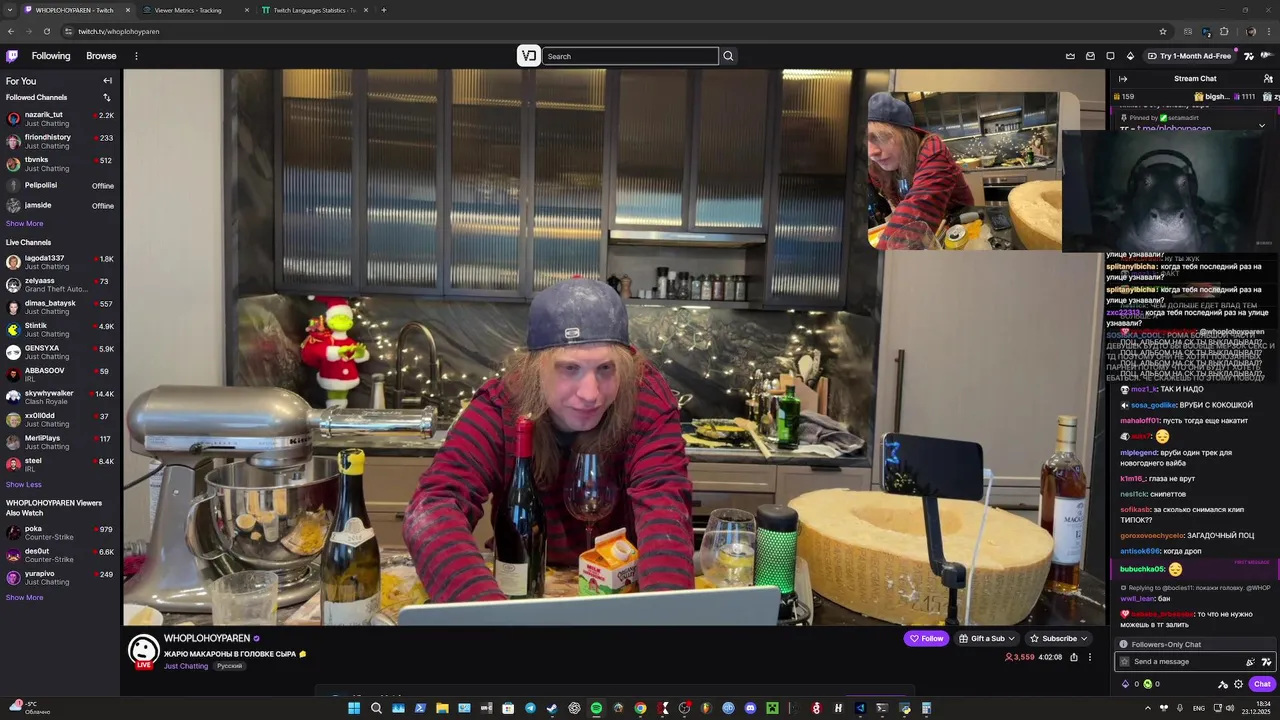Open Spotify from the taskbar

596,708
